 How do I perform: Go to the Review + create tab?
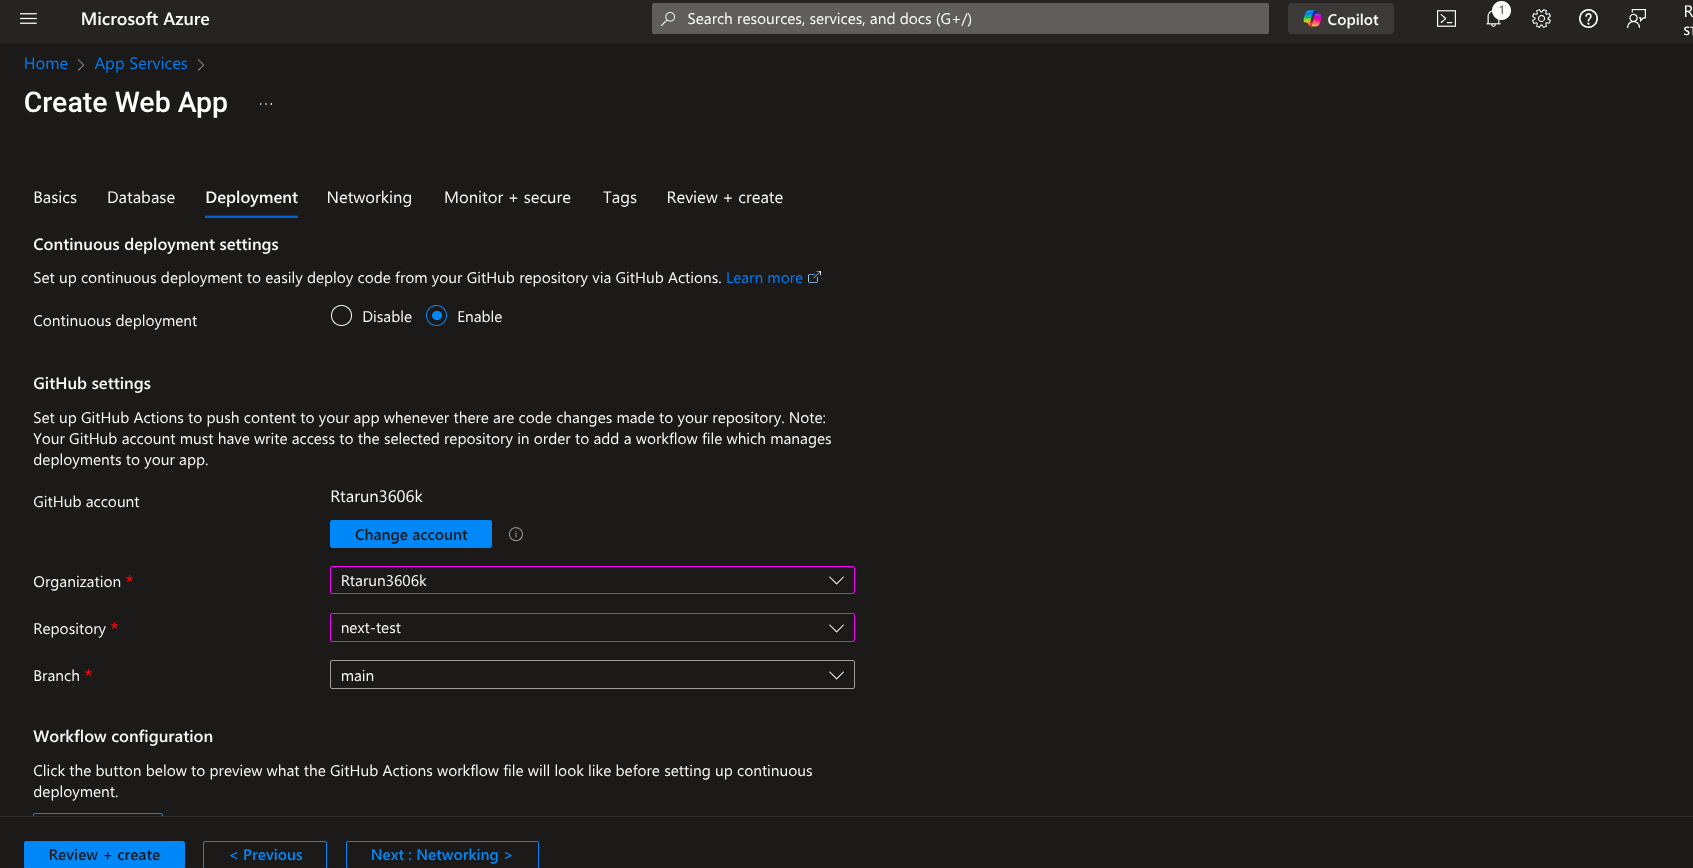[725, 198]
